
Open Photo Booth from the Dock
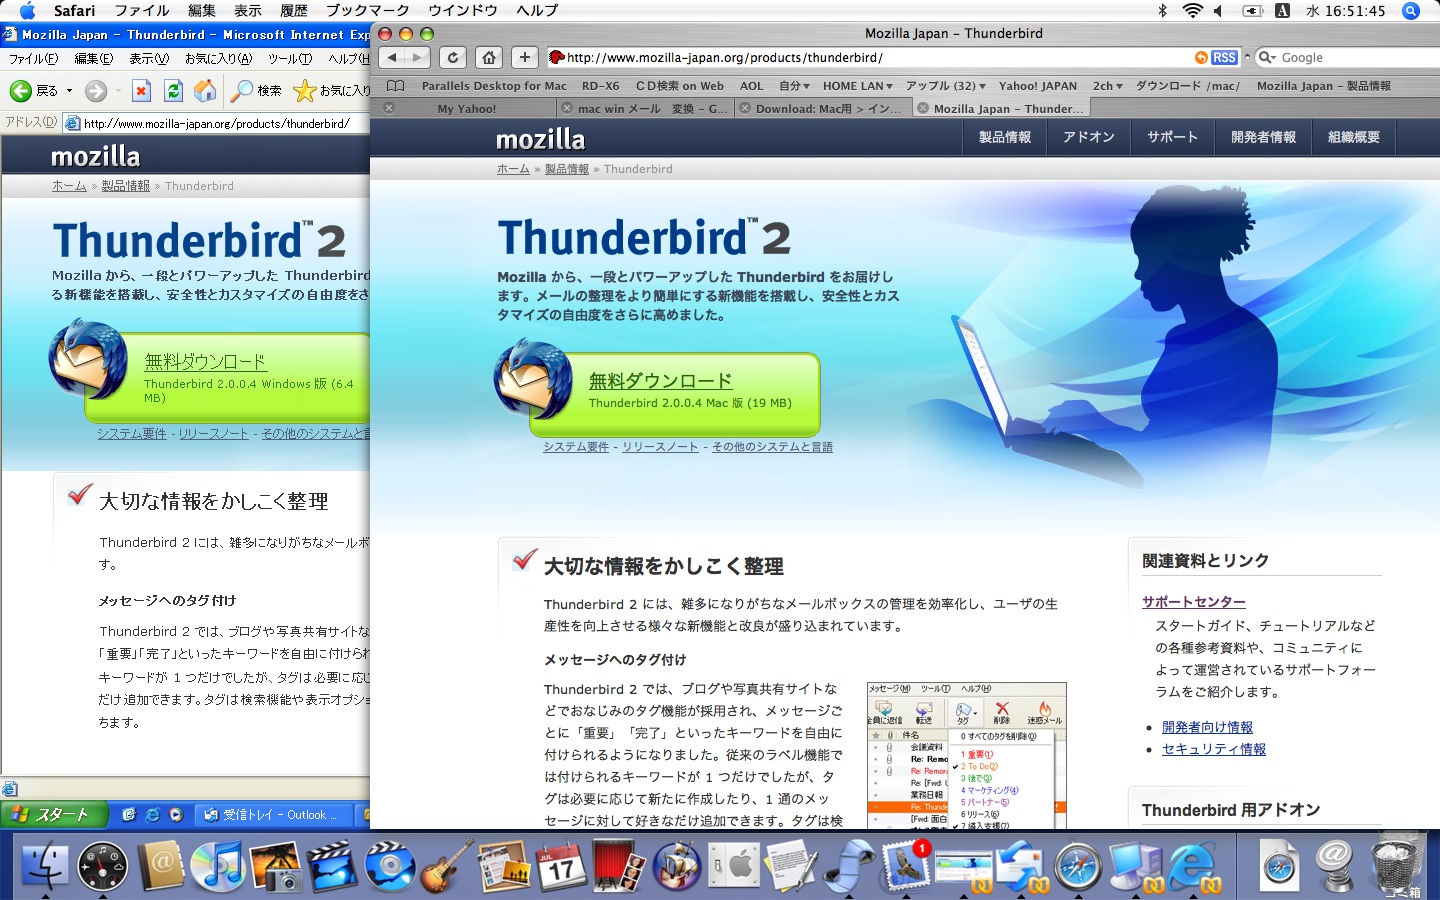(x=620, y=866)
